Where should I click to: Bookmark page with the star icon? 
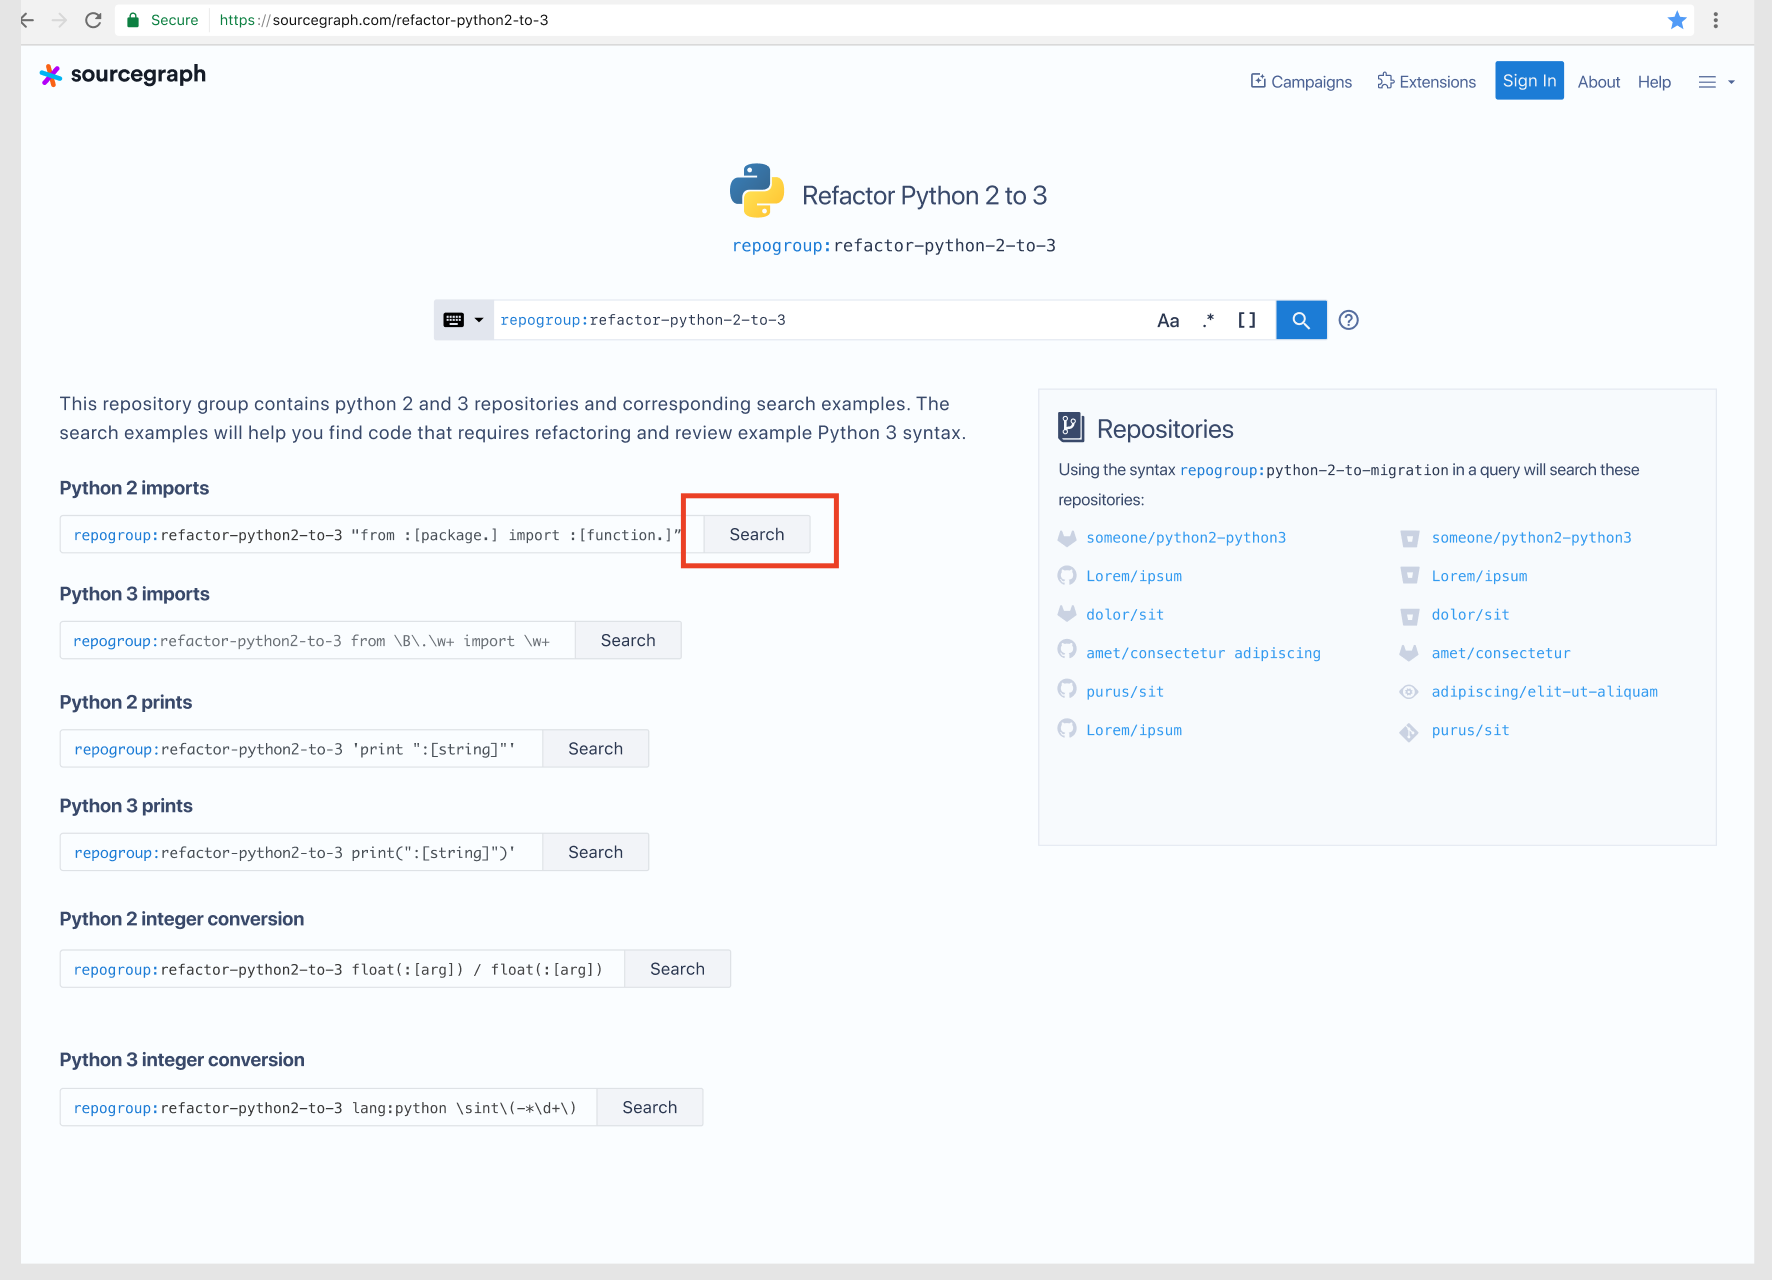pos(1677,20)
